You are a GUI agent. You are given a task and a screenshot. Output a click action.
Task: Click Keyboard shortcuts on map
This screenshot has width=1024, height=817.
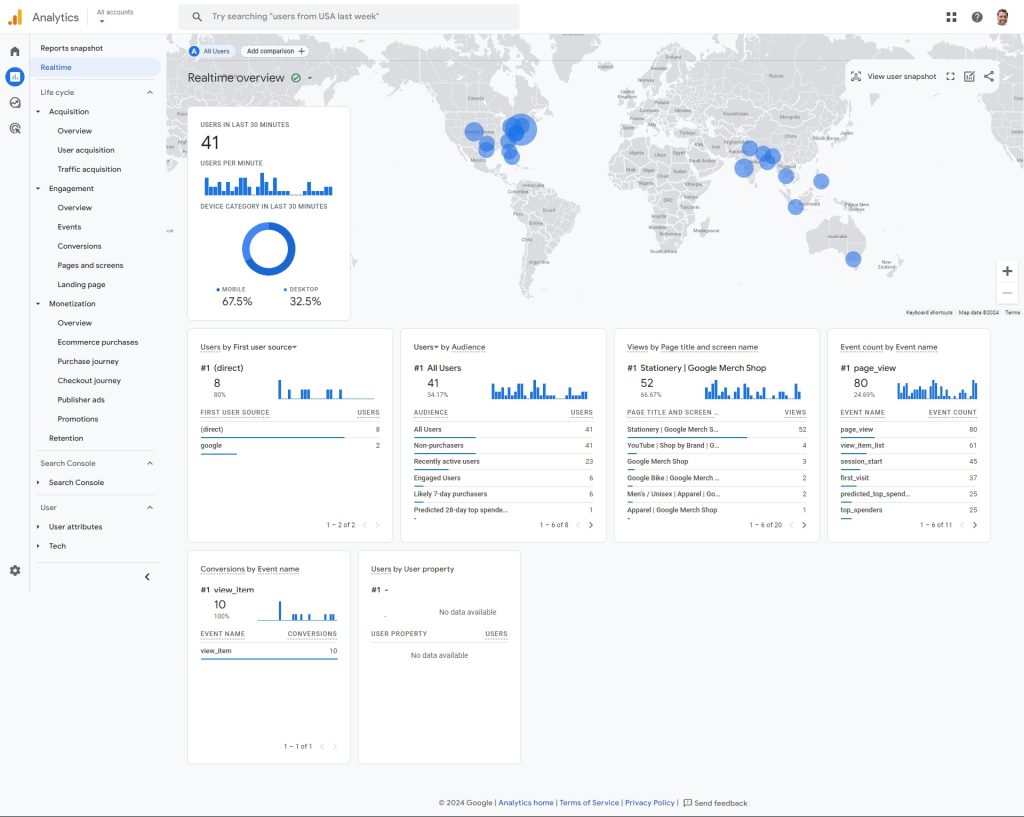(x=929, y=313)
